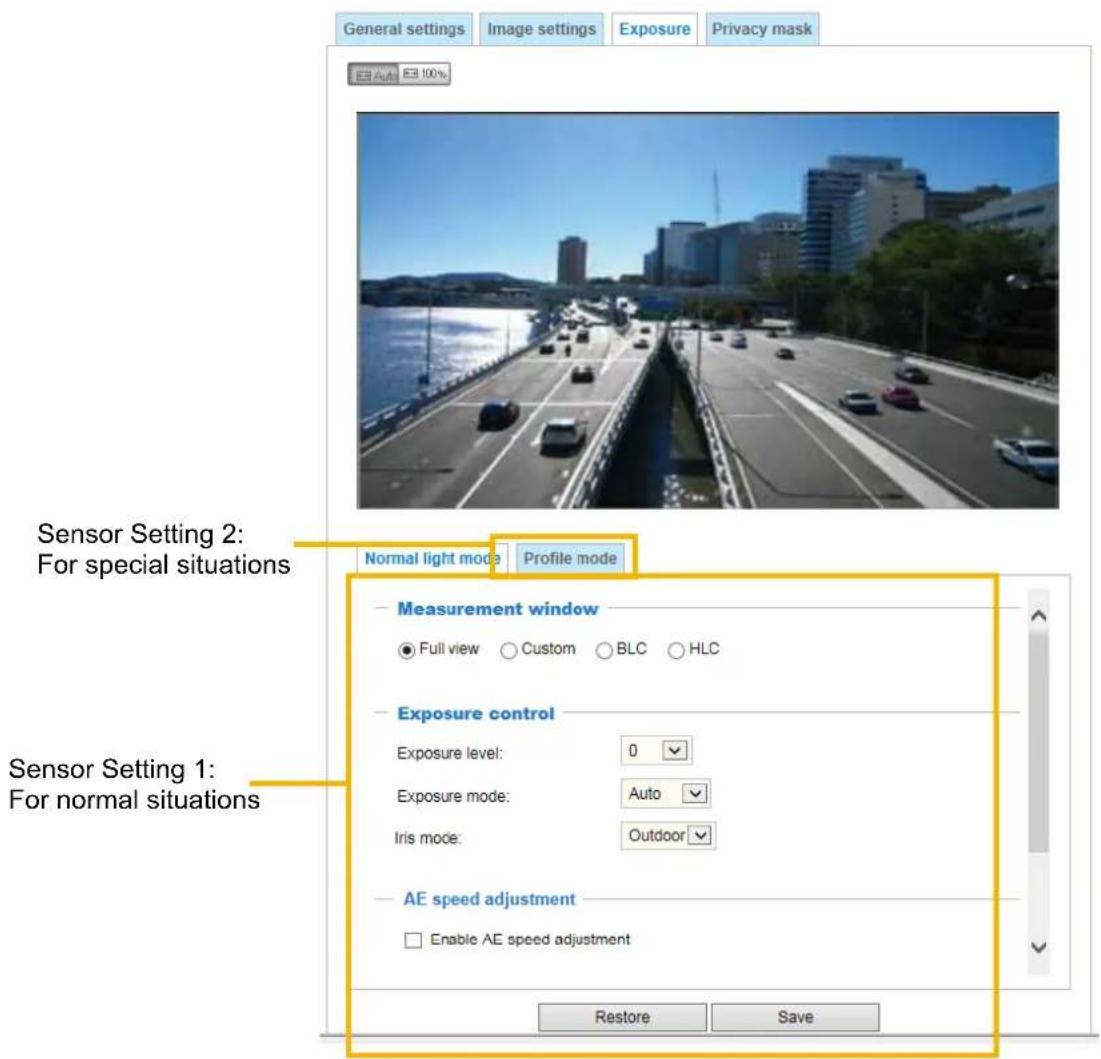Click the Exposure control heading
This screenshot has height=1059, width=1101.
click(476, 713)
